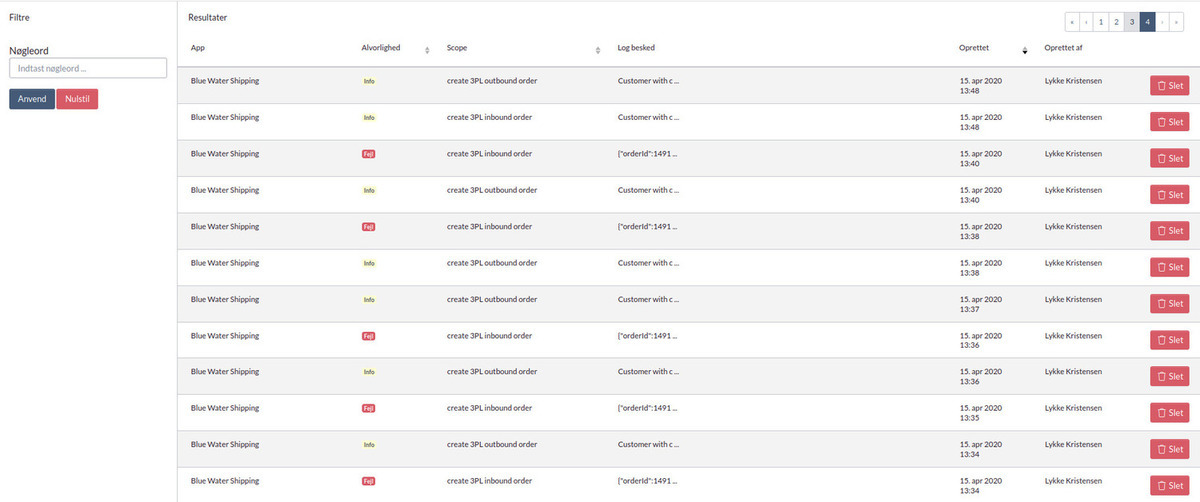Sort by Scope column sort arrow

pos(597,49)
